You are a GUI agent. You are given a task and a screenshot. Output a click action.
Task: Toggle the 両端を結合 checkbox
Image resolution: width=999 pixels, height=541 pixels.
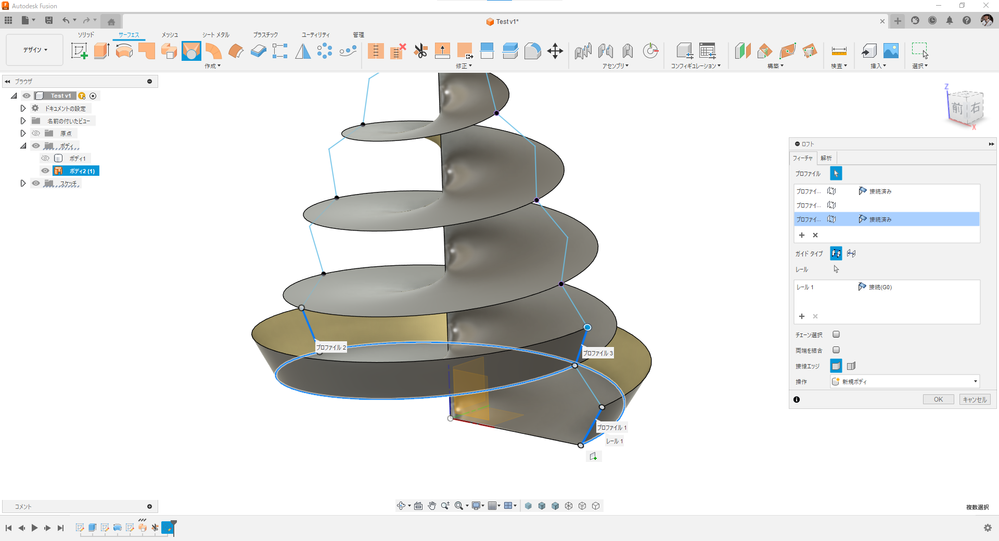coord(836,350)
